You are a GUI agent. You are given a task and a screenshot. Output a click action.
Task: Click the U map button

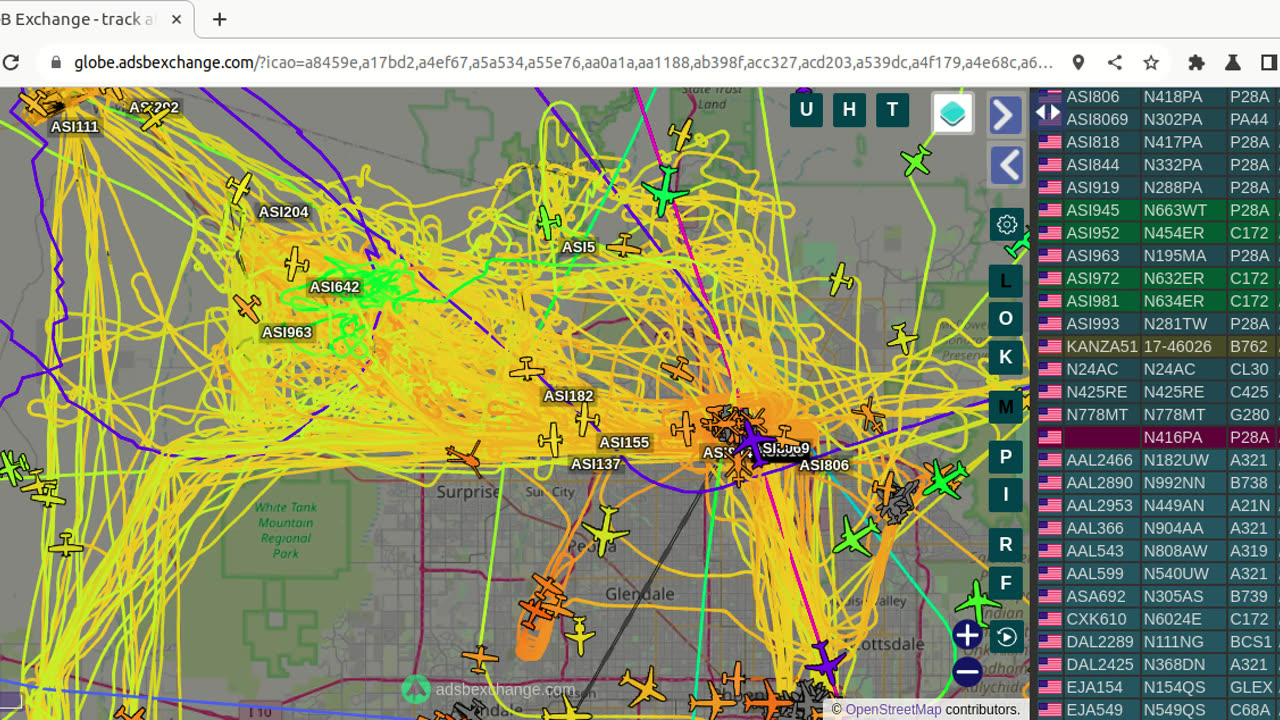[806, 110]
